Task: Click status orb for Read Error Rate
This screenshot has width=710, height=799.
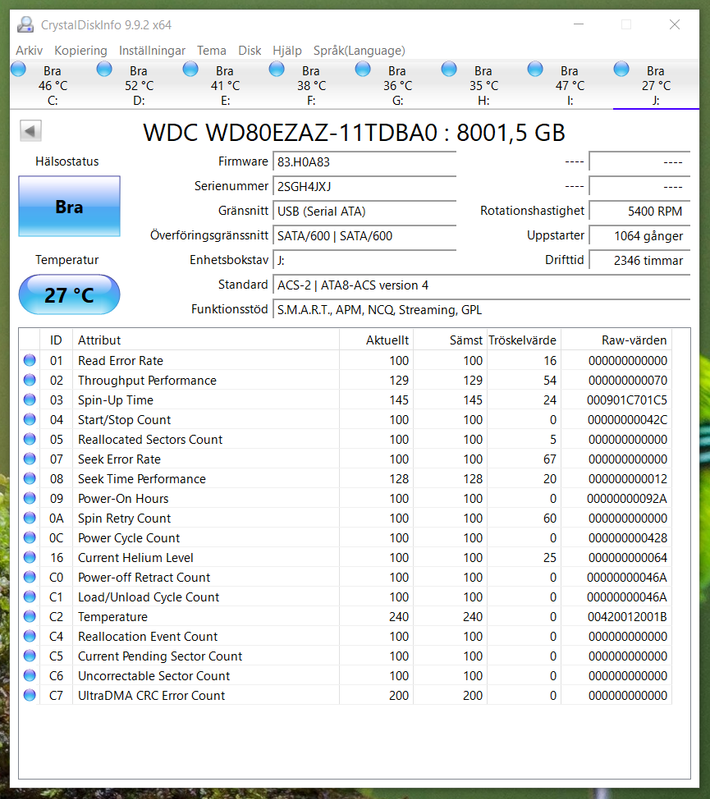Action: (30, 360)
